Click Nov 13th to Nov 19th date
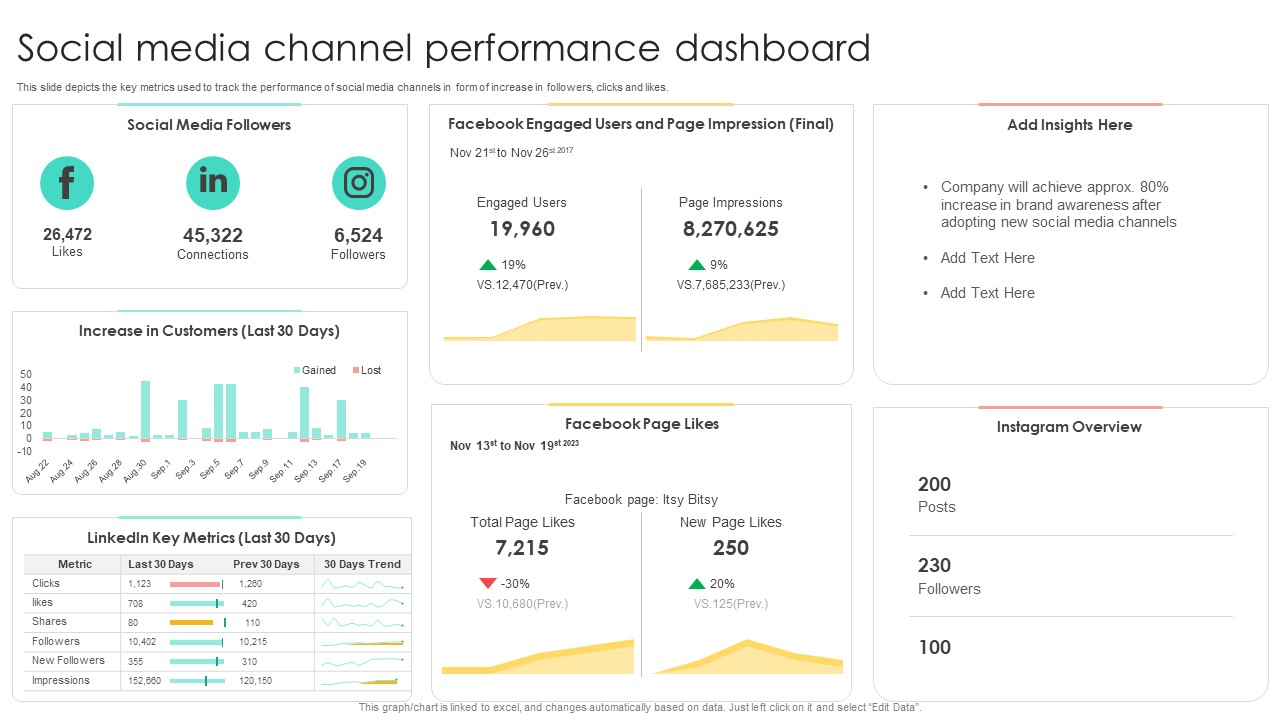Screen dimensions: 1280x720 tap(515, 445)
